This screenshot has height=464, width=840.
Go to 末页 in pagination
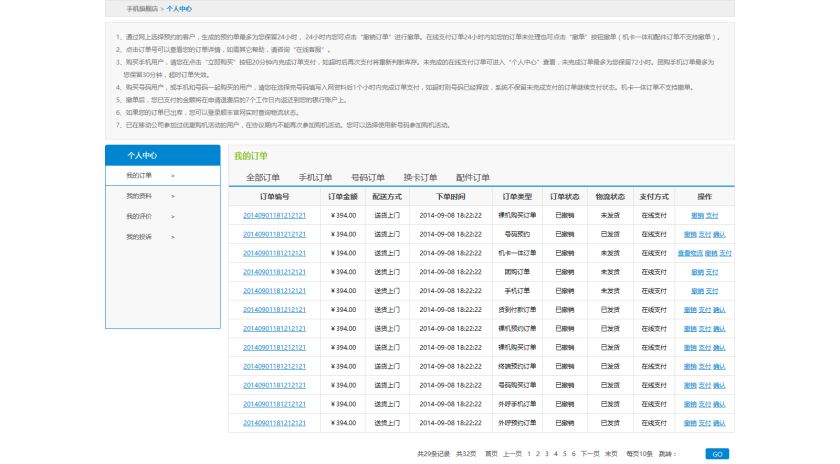(x=611, y=454)
